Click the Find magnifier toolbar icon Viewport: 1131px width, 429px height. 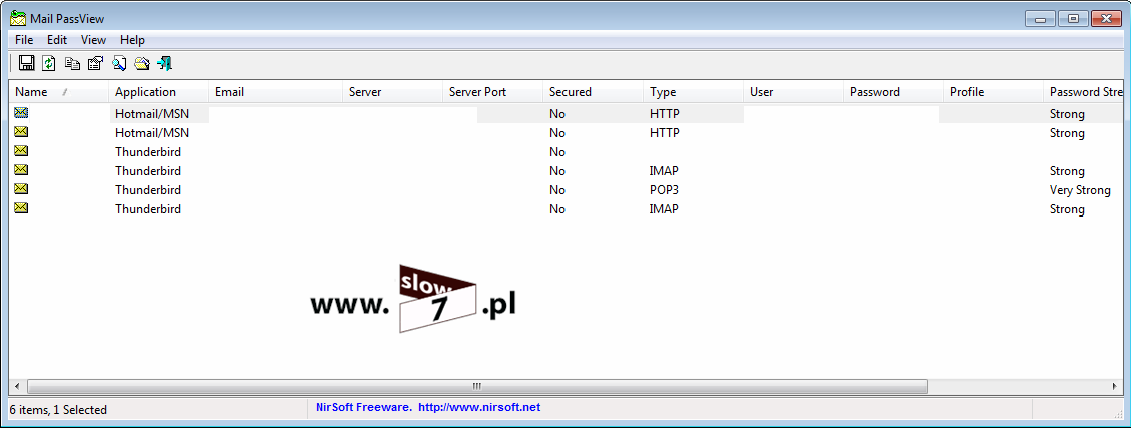tap(119, 63)
